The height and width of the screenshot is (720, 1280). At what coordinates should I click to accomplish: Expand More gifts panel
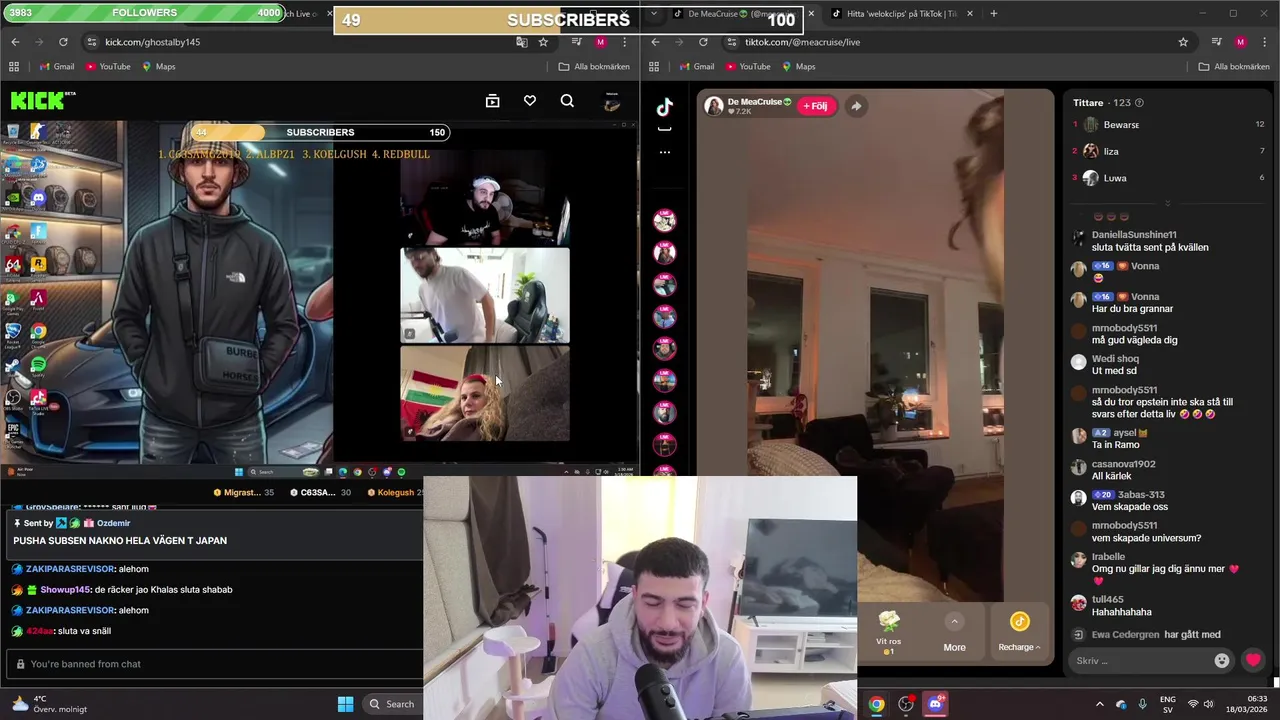[x=954, y=634]
